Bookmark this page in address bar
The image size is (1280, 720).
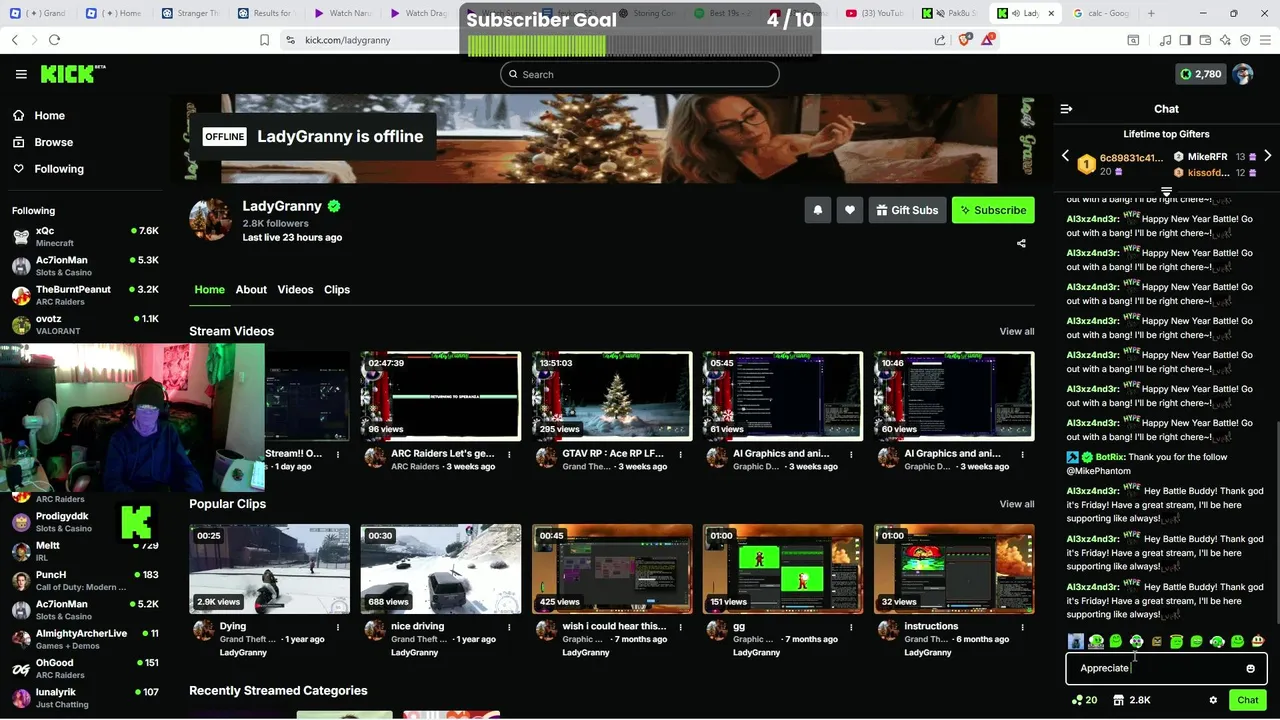(264, 40)
